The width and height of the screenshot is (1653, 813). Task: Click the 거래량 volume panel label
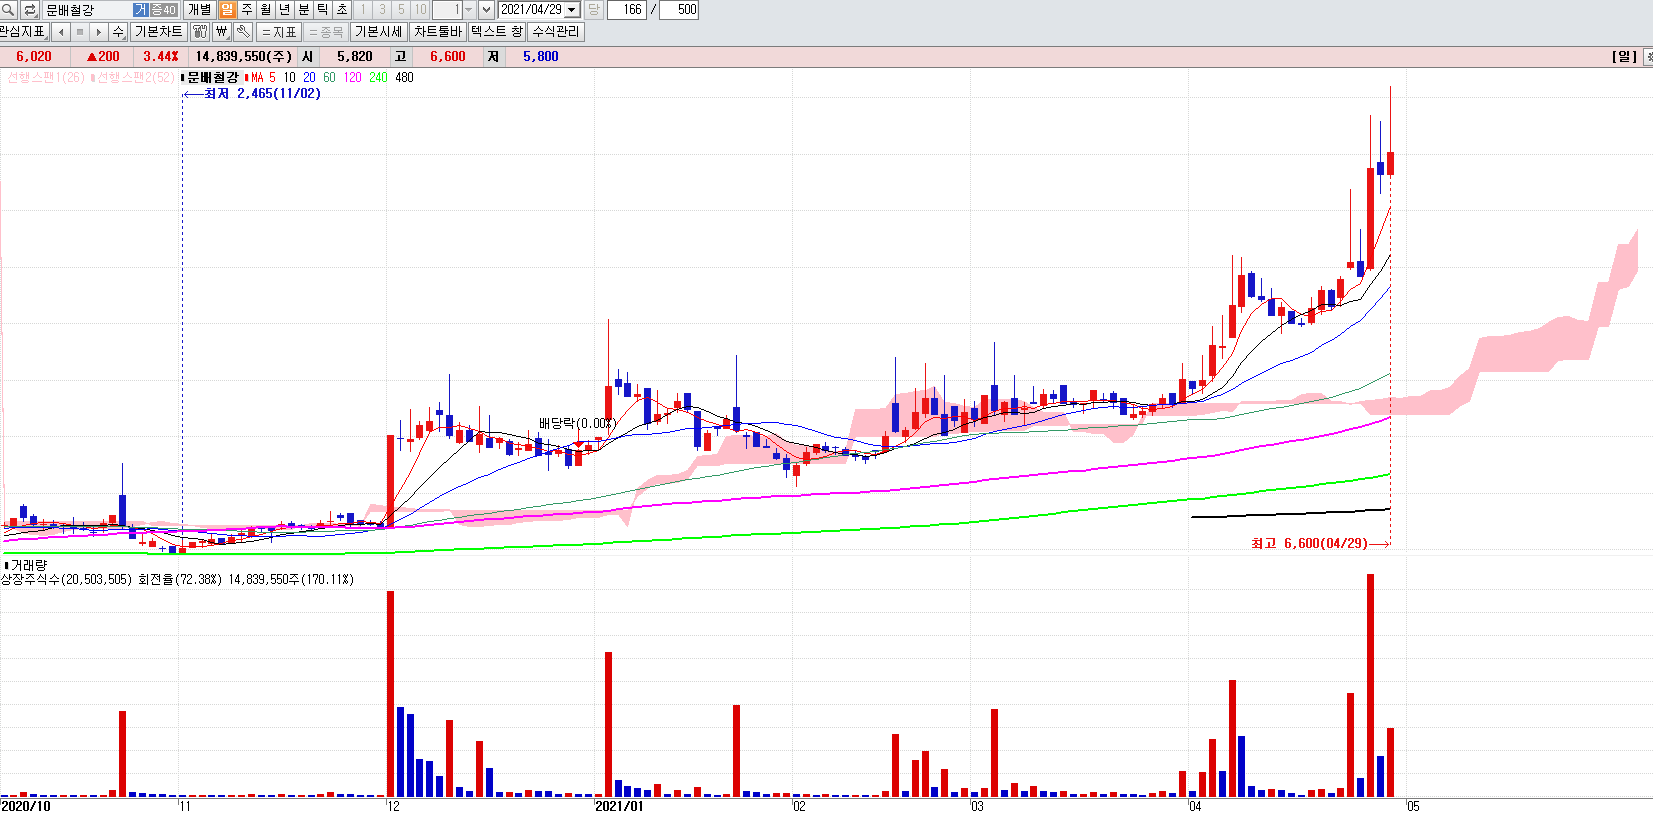click(29, 565)
